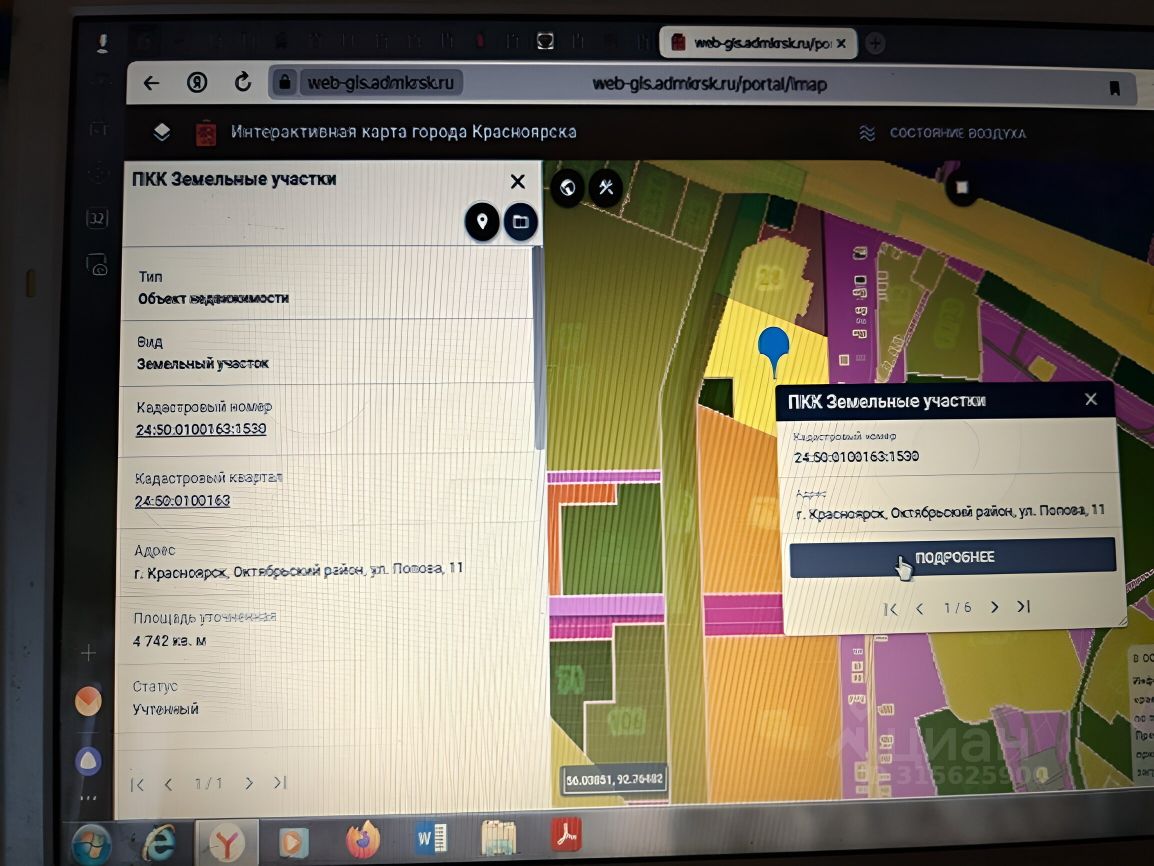Image resolution: width=1154 pixels, height=866 pixels.
Task: Open the map tools wrench icon
Action: (x=606, y=187)
